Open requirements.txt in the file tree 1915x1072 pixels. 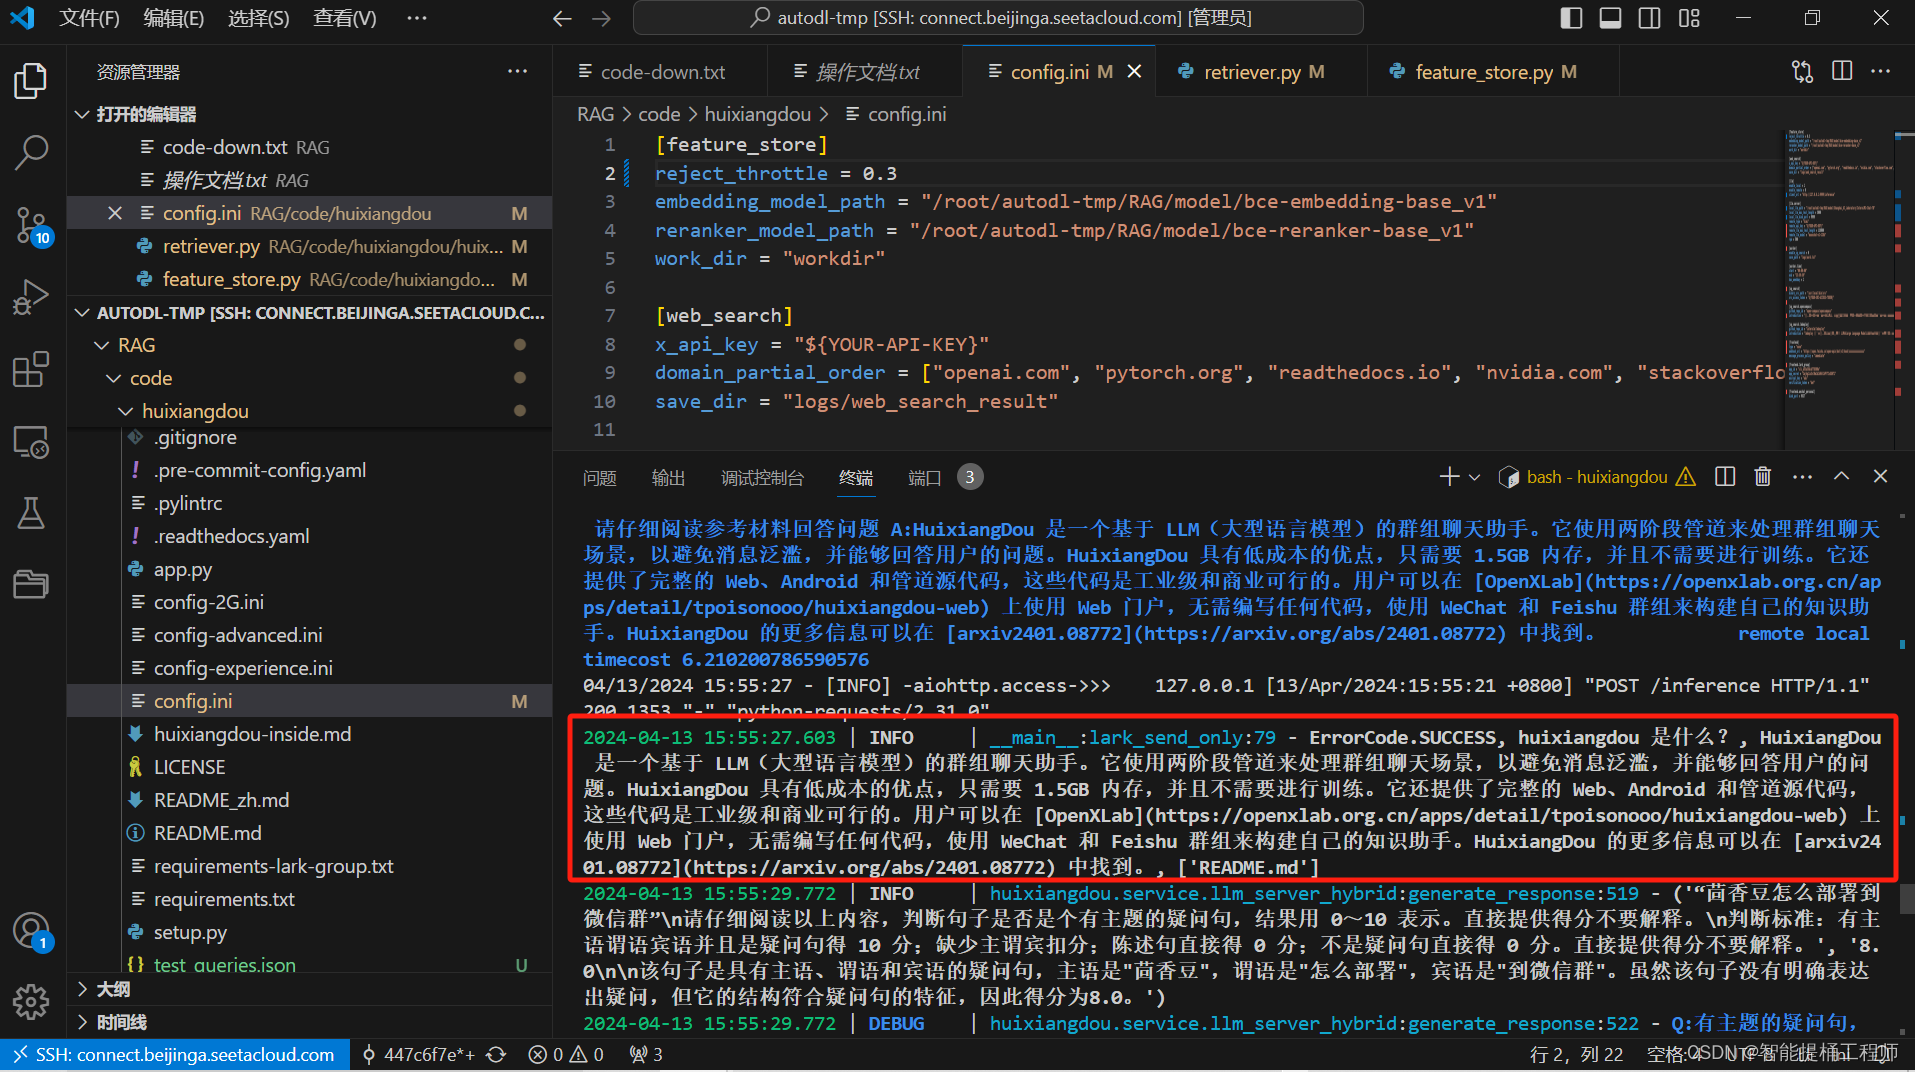(310, 899)
